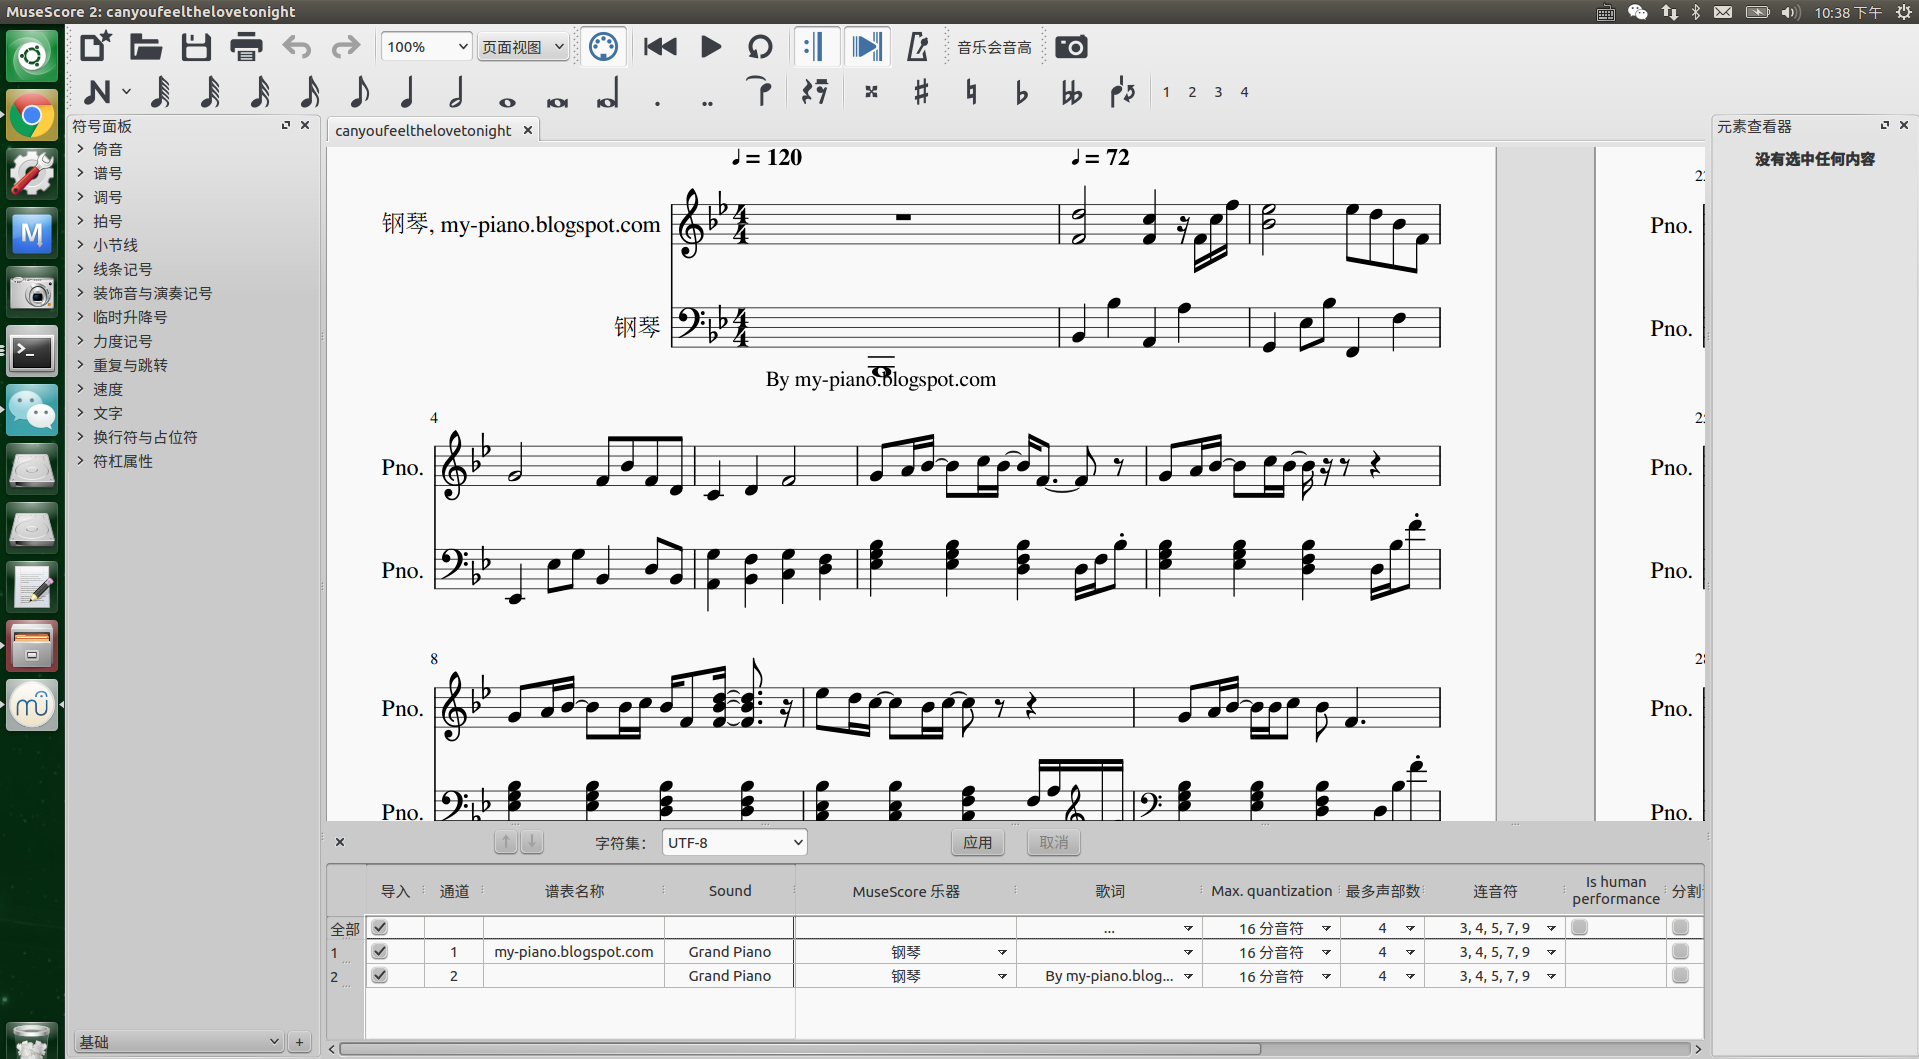Open the page view mode dropdown
This screenshot has width=1919, height=1059.
pyautogui.click(x=523, y=47)
